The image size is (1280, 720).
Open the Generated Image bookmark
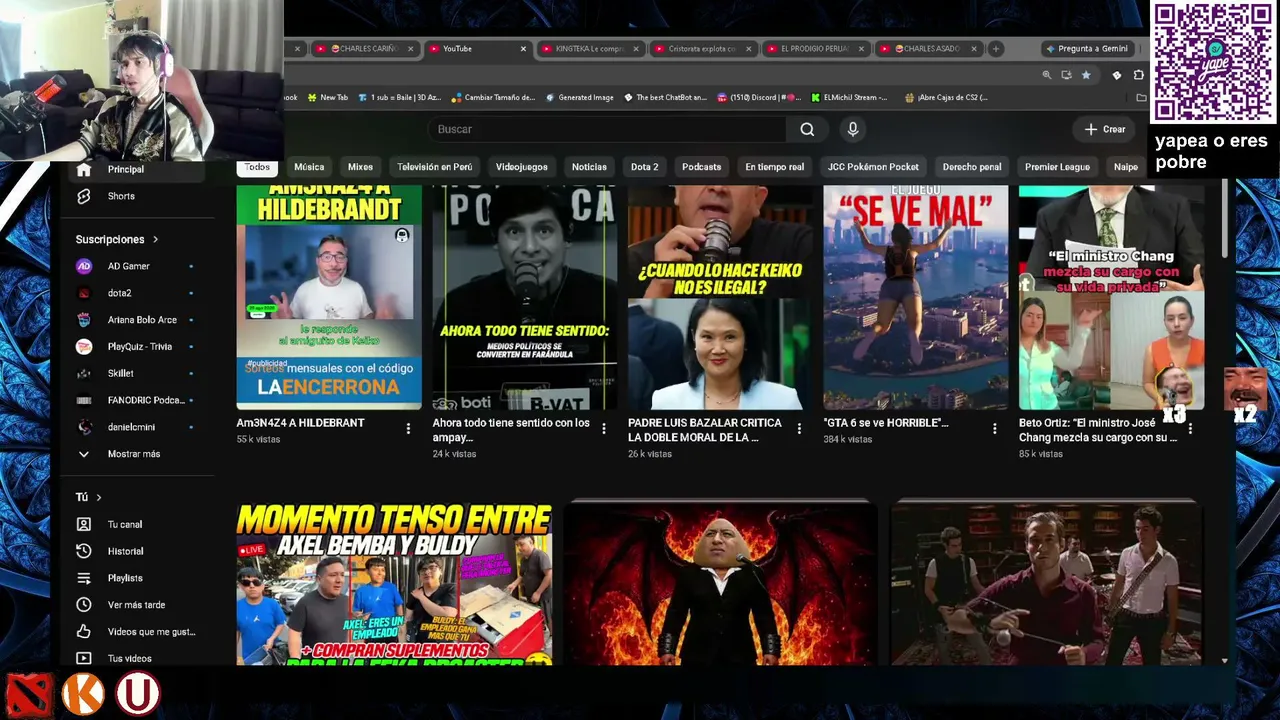580,97
